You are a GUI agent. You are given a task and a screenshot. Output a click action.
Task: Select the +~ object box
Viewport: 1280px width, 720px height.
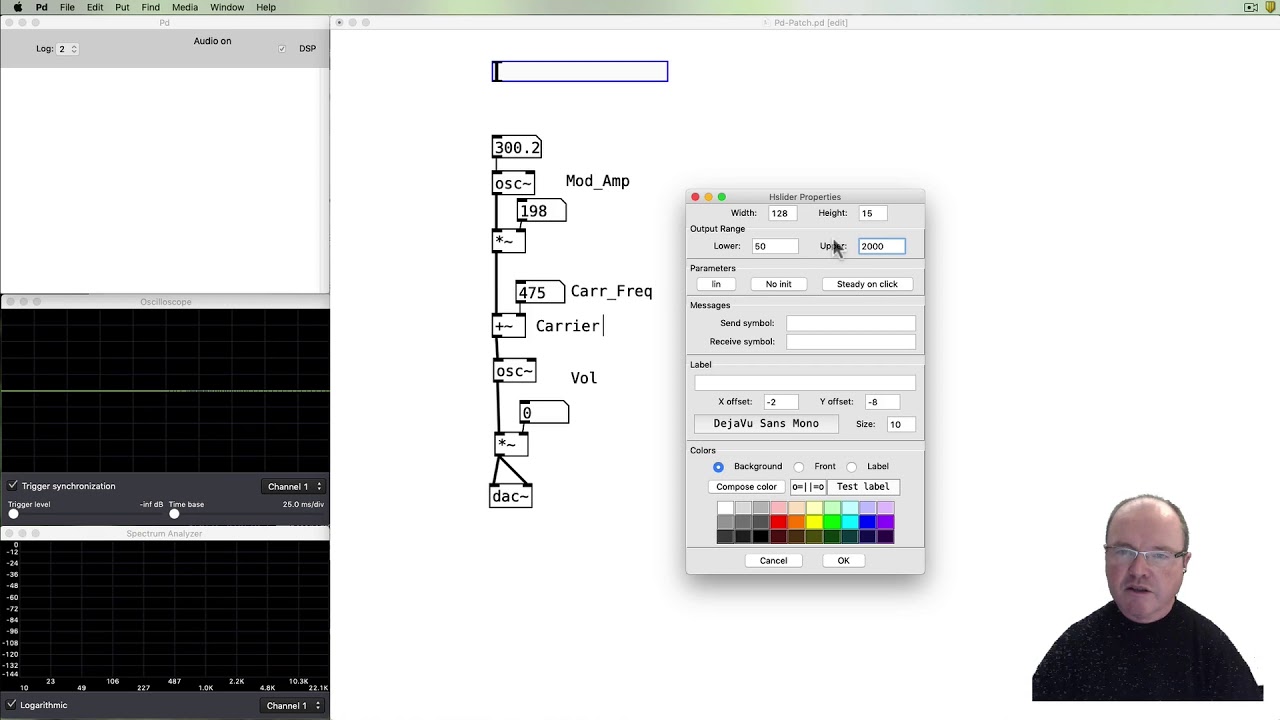click(508, 326)
